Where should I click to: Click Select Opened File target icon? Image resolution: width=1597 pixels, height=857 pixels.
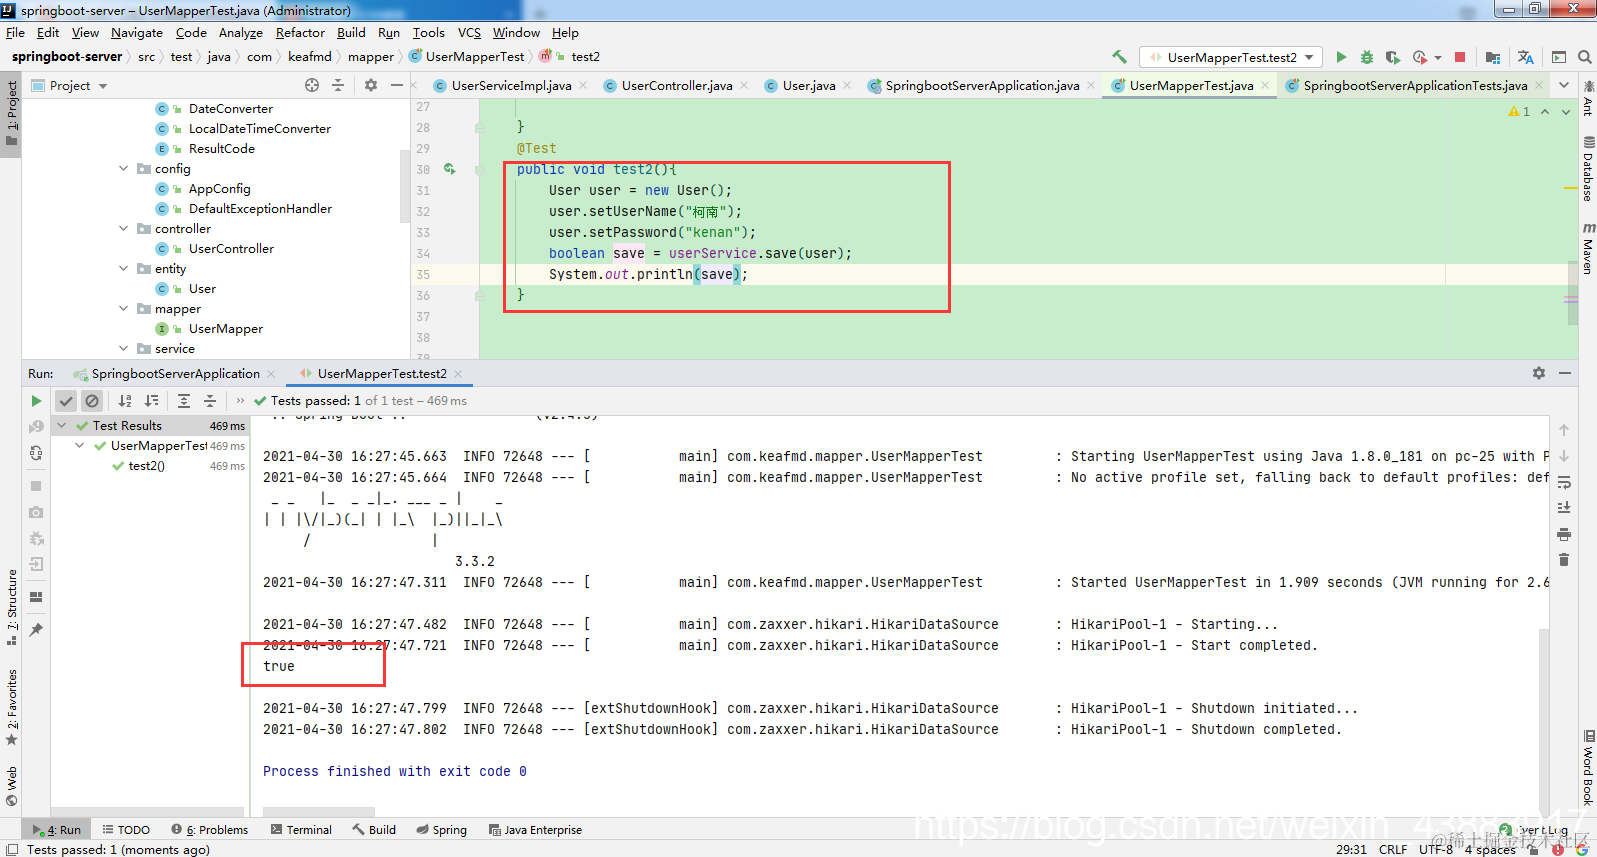click(x=312, y=85)
